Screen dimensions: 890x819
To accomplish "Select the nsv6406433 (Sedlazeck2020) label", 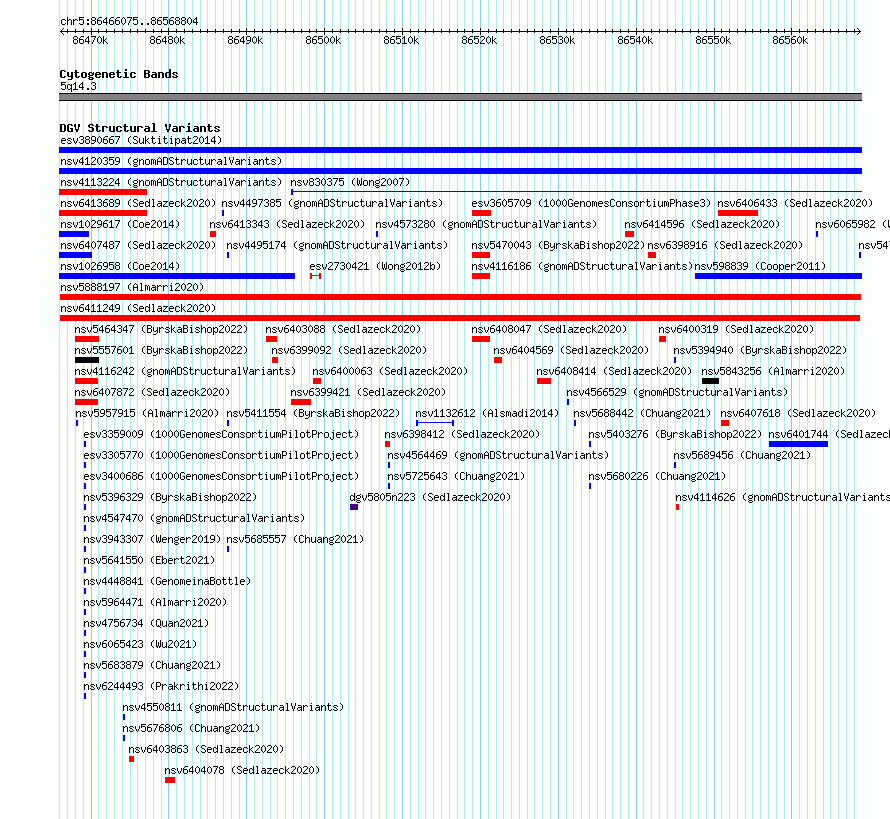I will (795, 203).
